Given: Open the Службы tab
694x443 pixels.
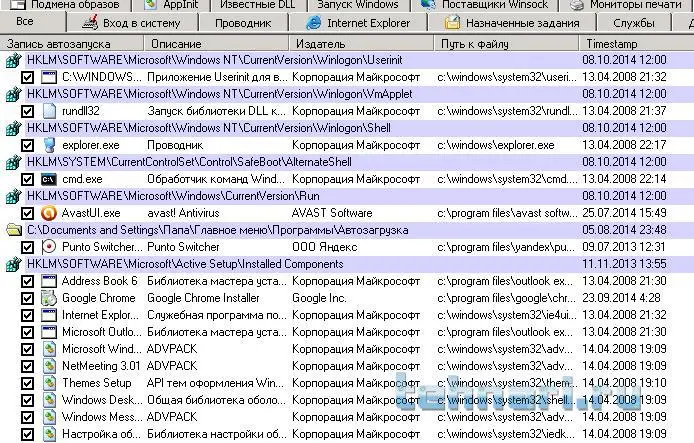Looking at the screenshot, I should click(634, 23).
